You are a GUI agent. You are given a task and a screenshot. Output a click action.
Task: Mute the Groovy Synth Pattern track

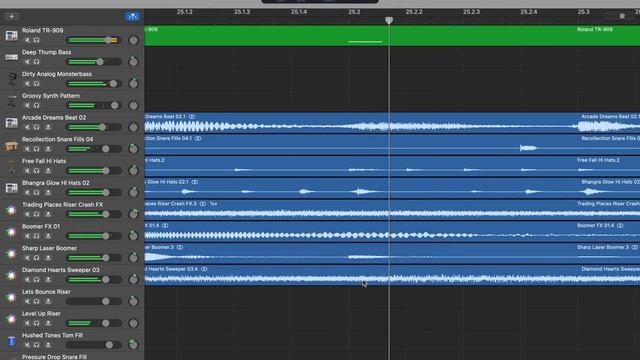click(27, 105)
